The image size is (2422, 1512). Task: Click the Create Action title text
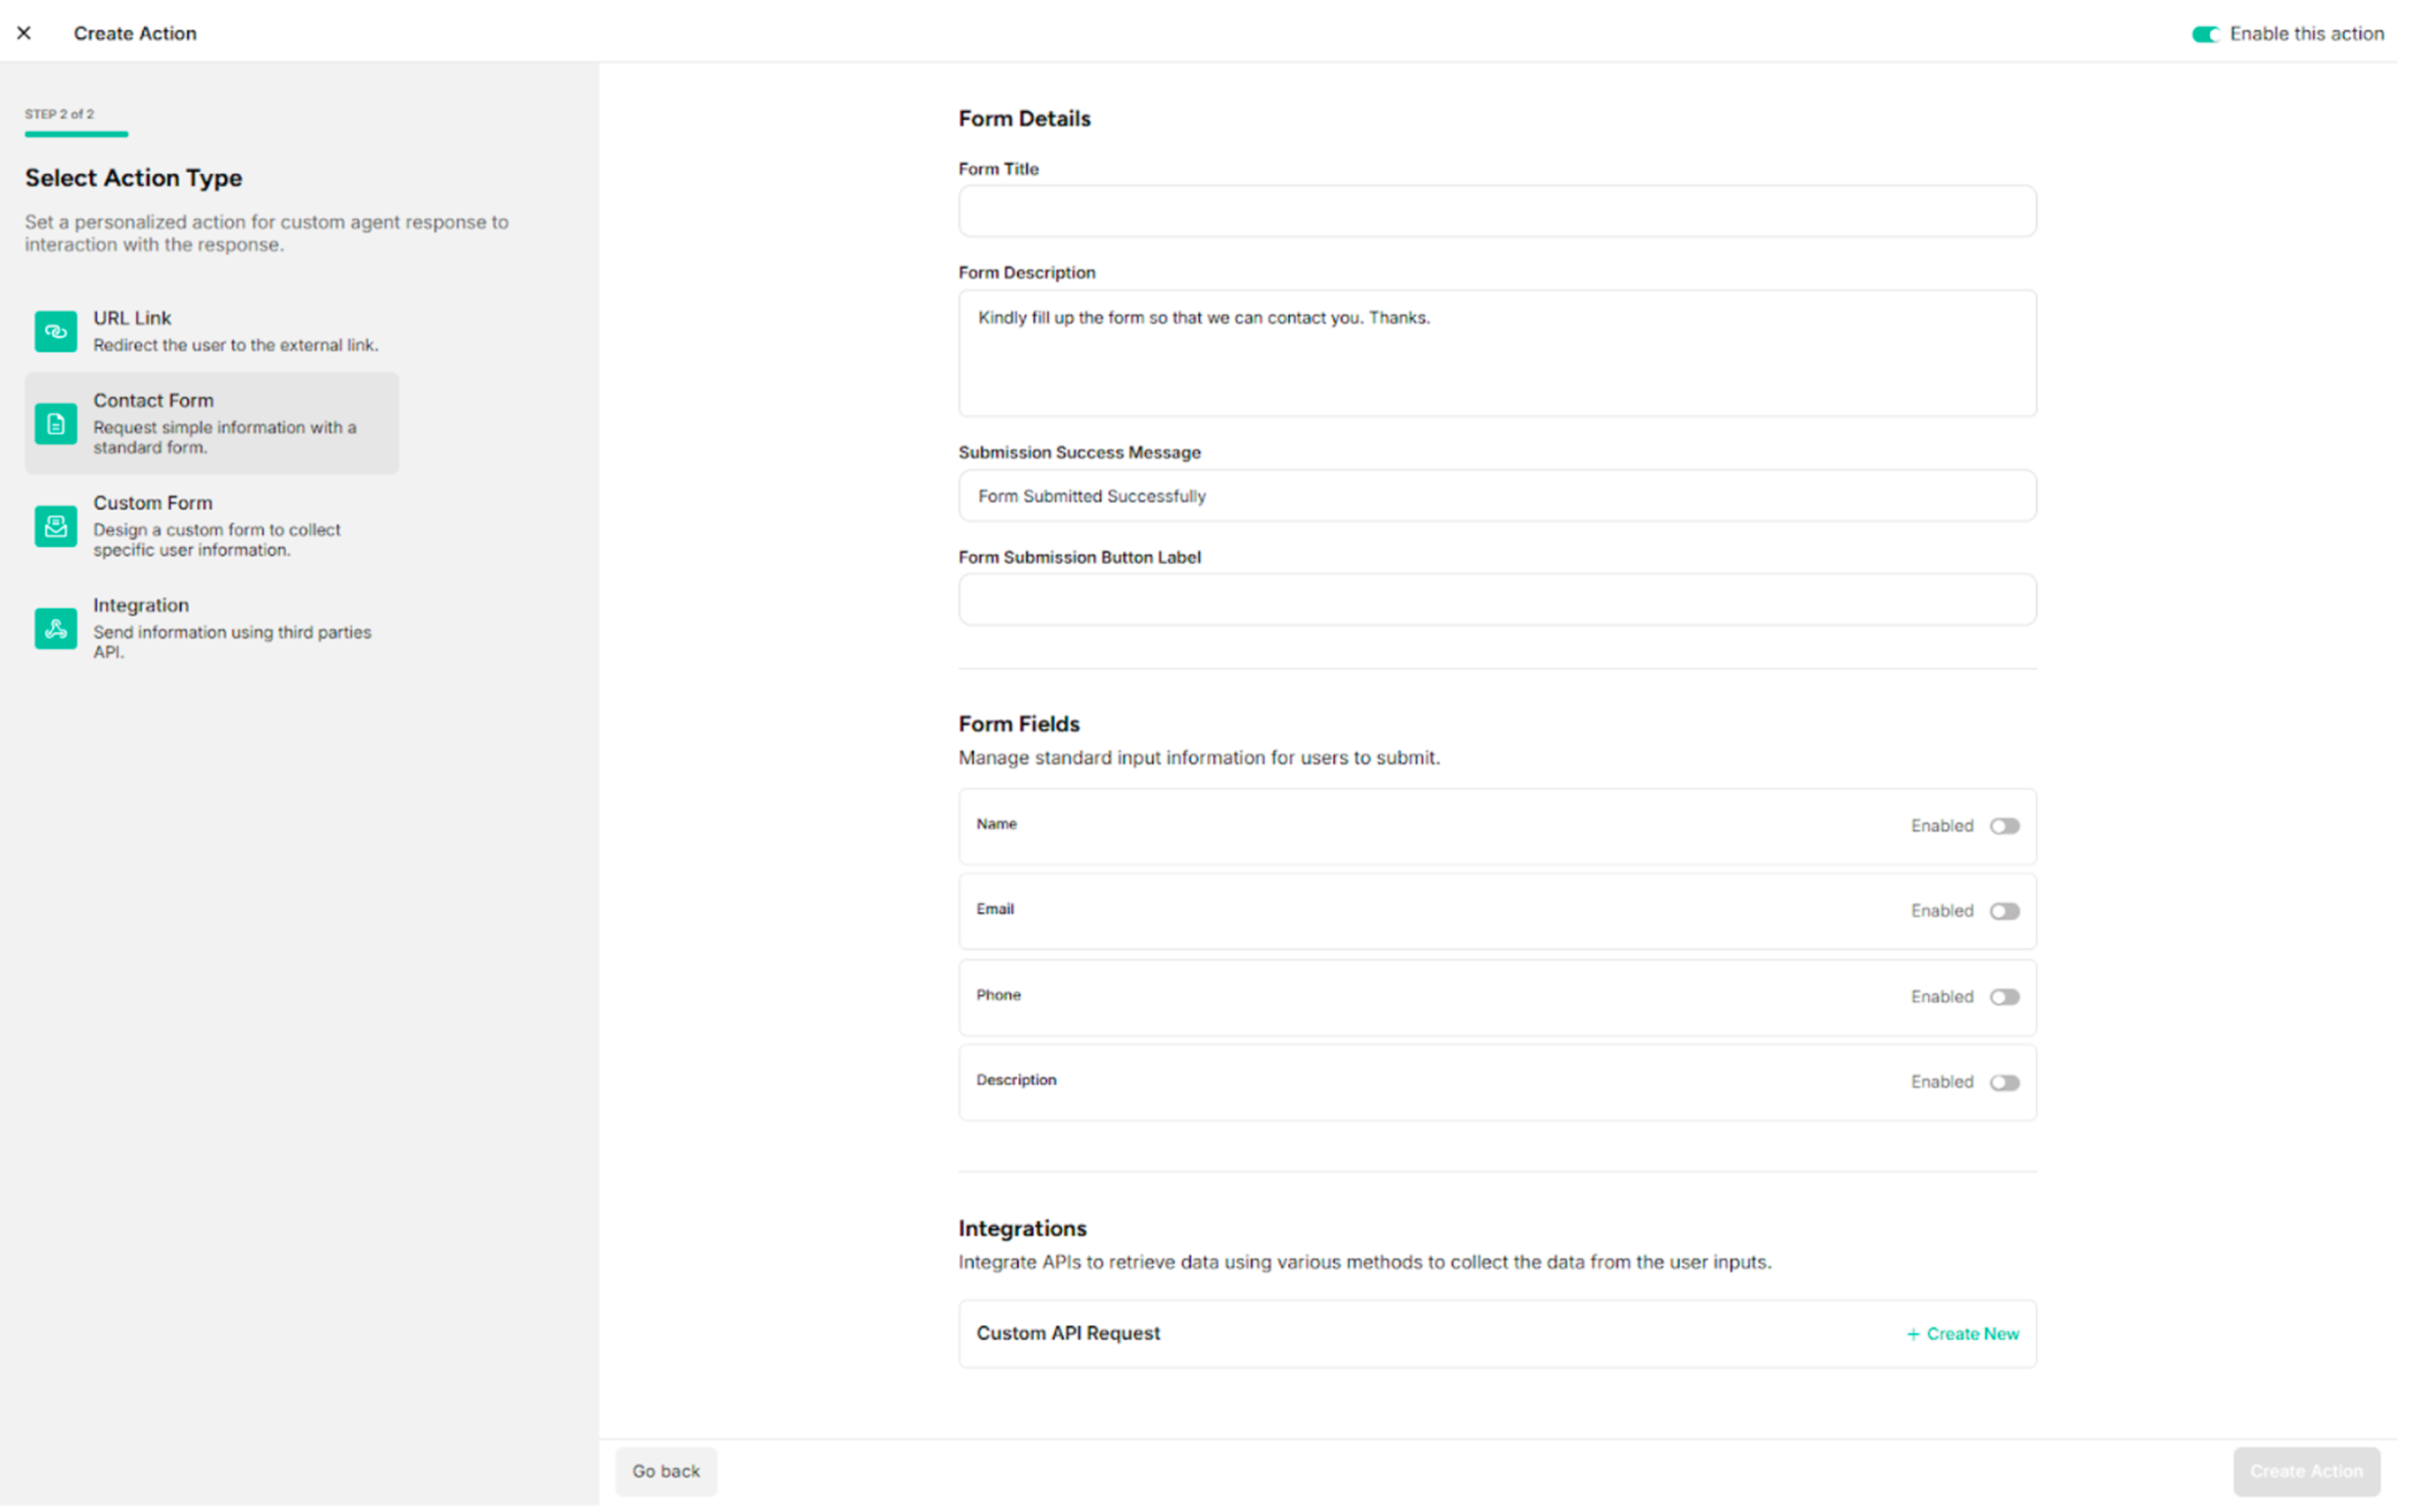tap(135, 33)
